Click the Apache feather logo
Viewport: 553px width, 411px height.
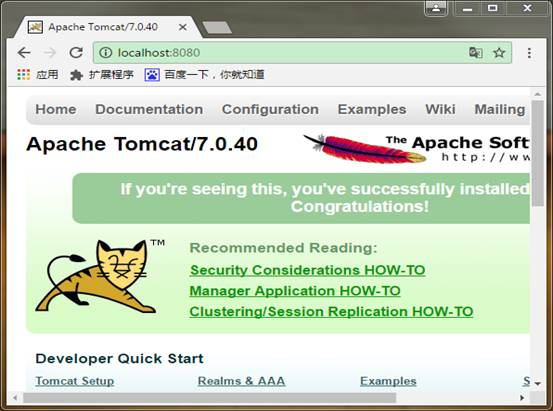pyautogui.click(x=364, y=149)
